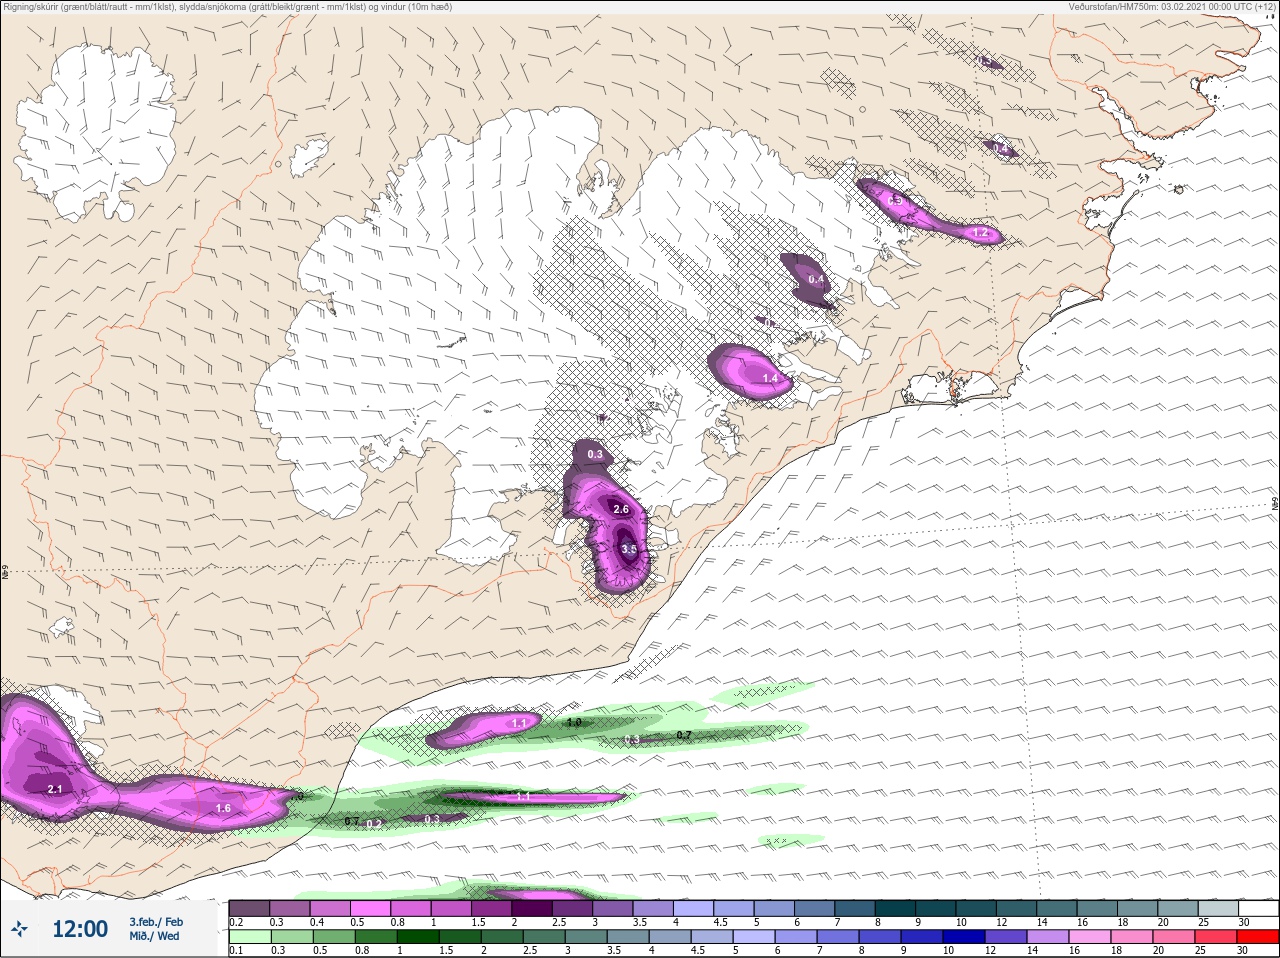Click the 3.5 snowfall maximum label on map
Screen dimensions: 1280x958
(628, 549)
